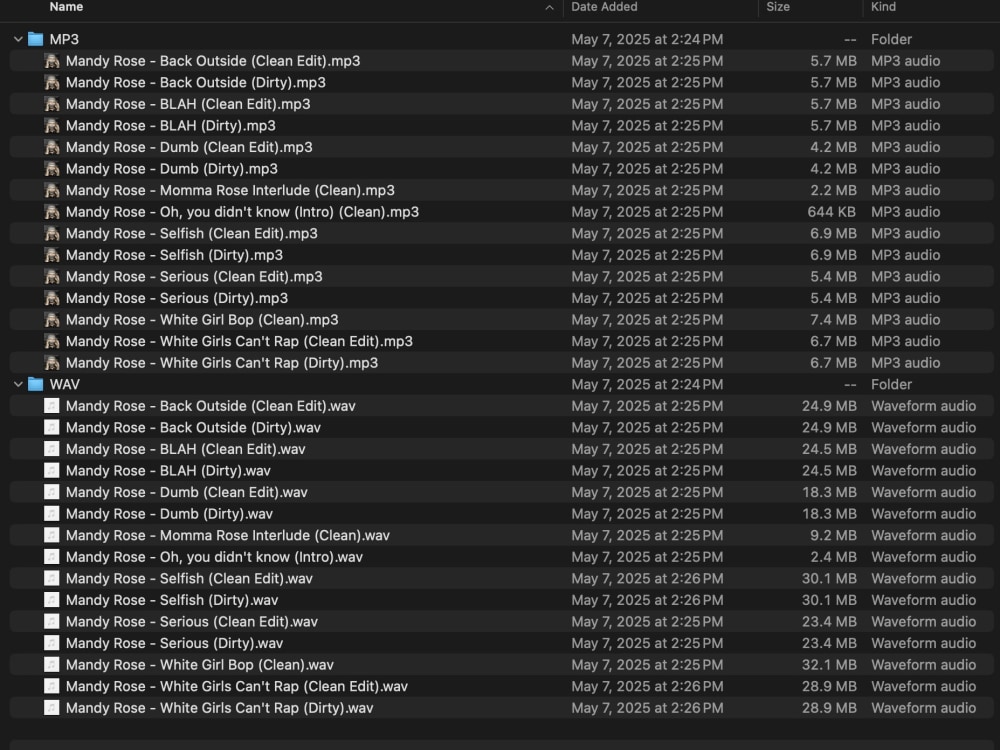This screenshot has height=750, width=1000.
Task: Select the file name Mandy Rose - Selfish (Dirty).wav
Action: click(x=172, y=601)
